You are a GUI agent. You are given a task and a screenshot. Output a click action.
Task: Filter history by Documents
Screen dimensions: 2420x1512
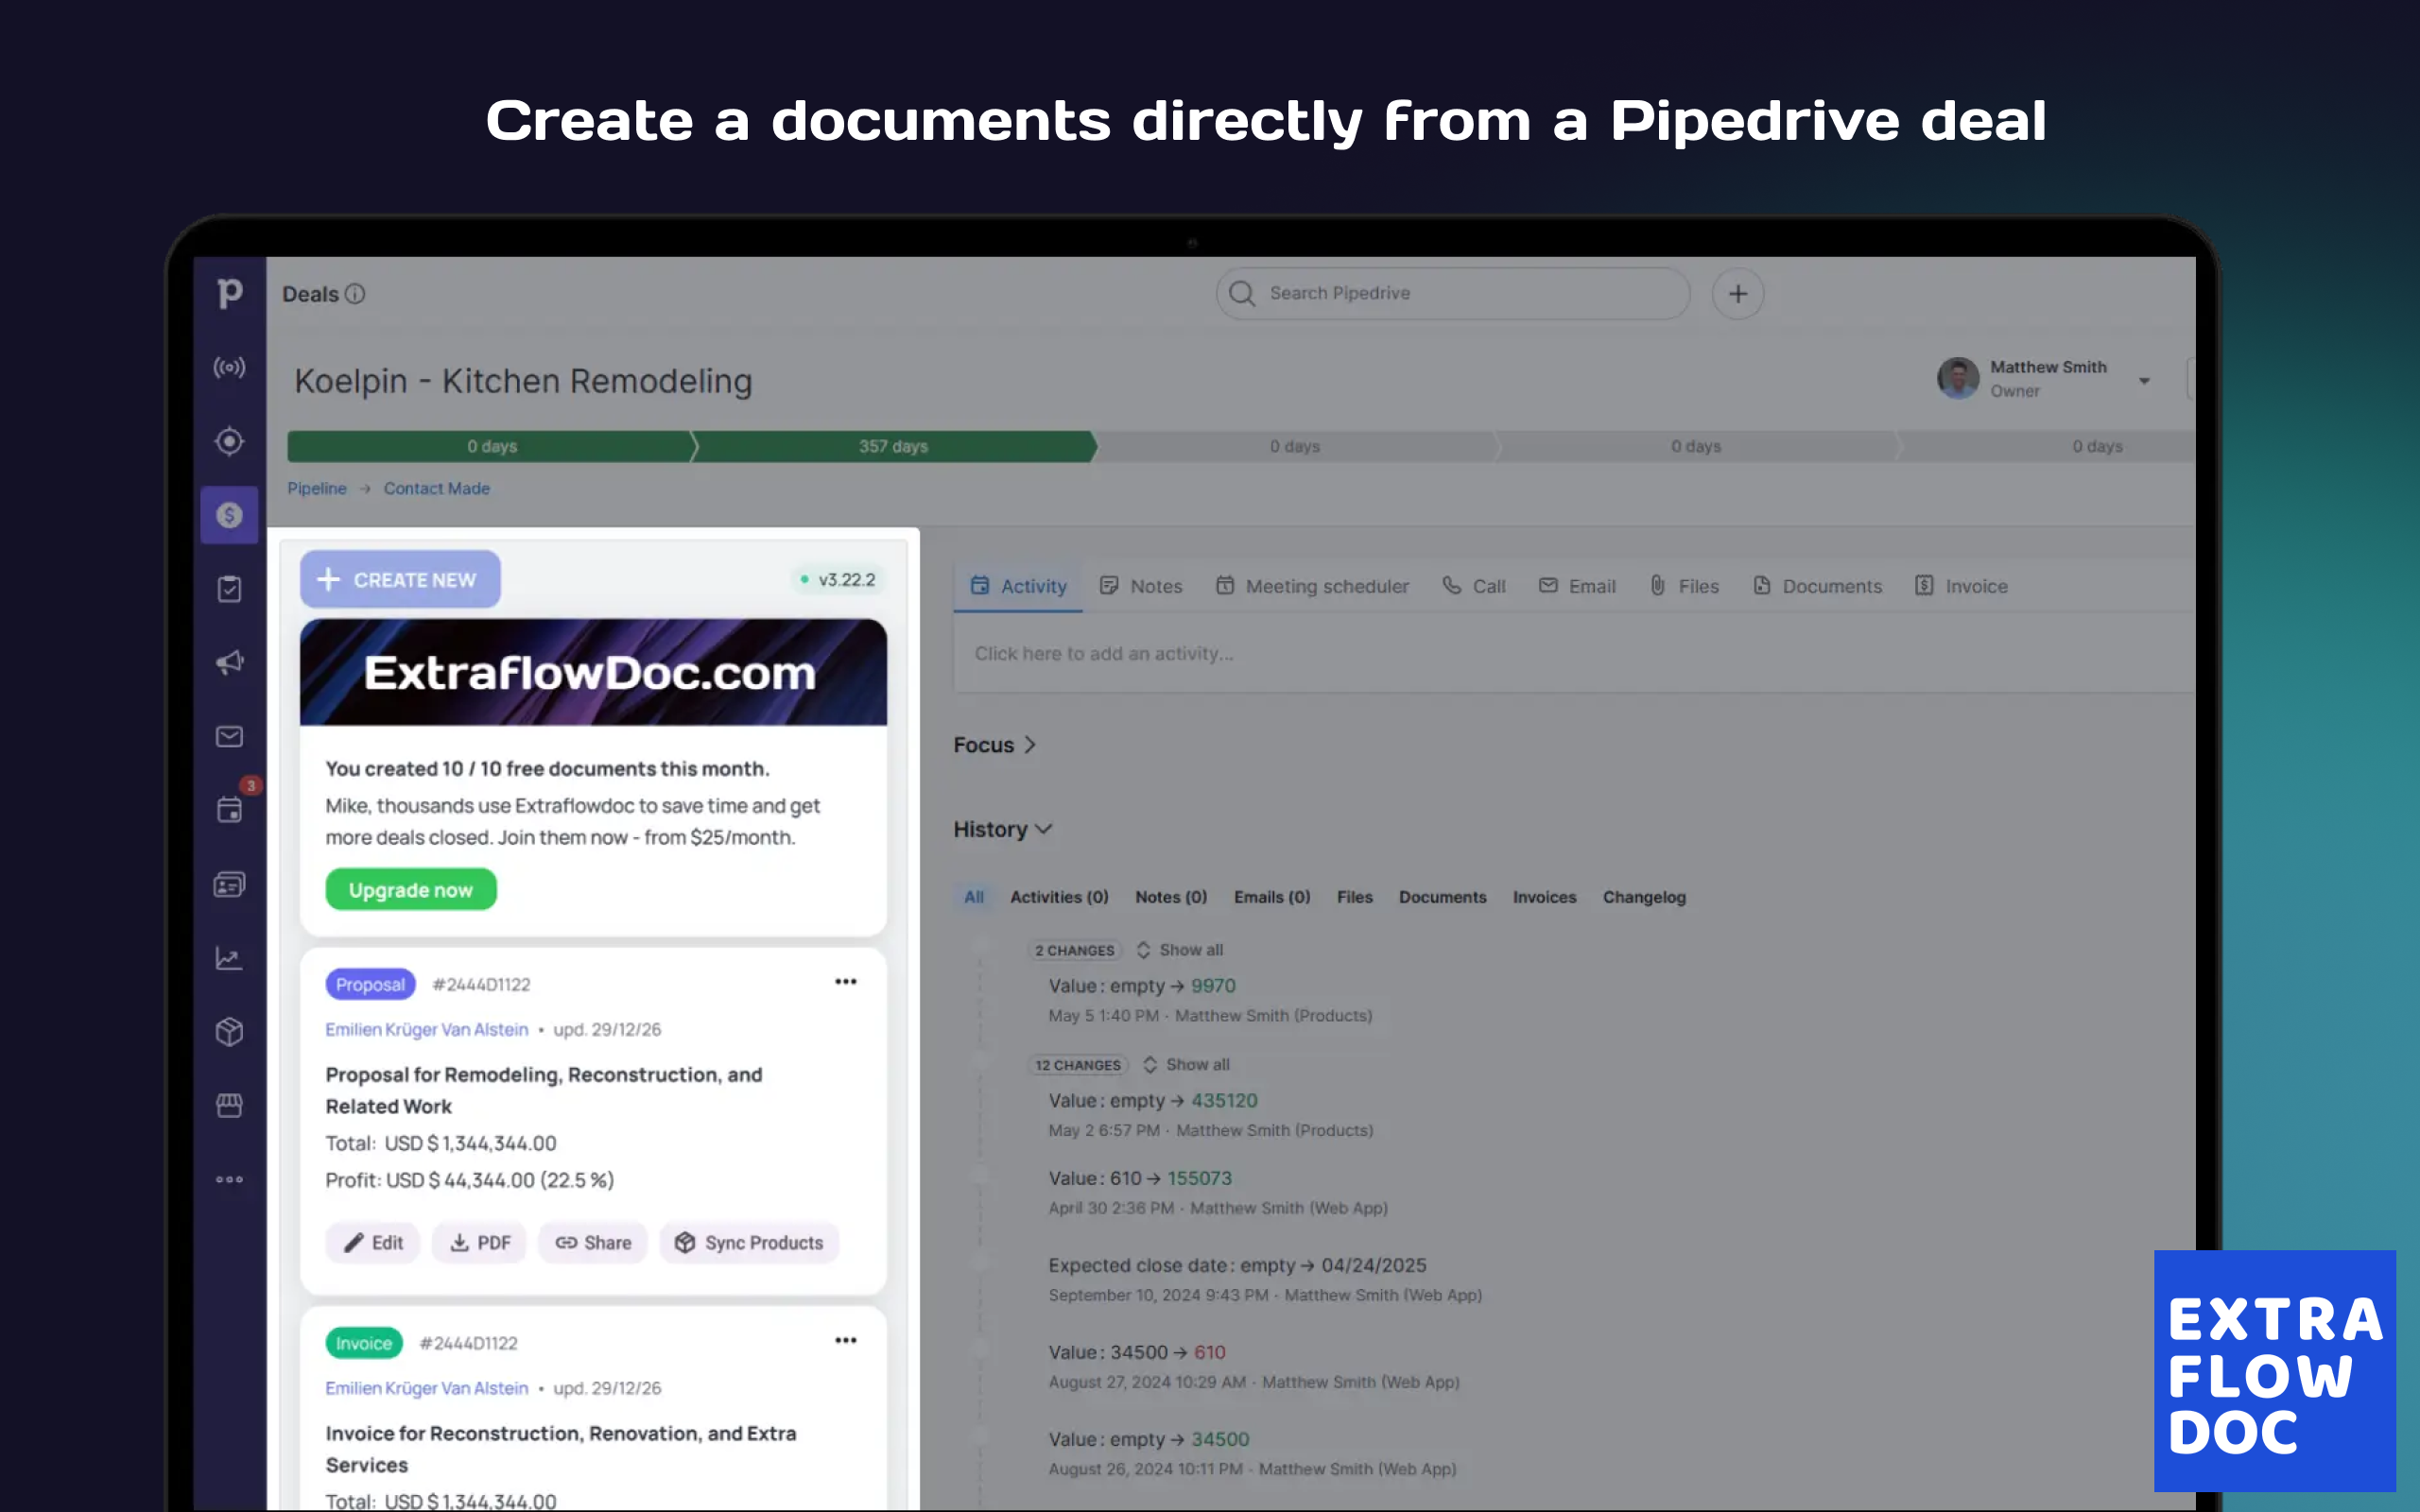click(x=1442, y=897)
